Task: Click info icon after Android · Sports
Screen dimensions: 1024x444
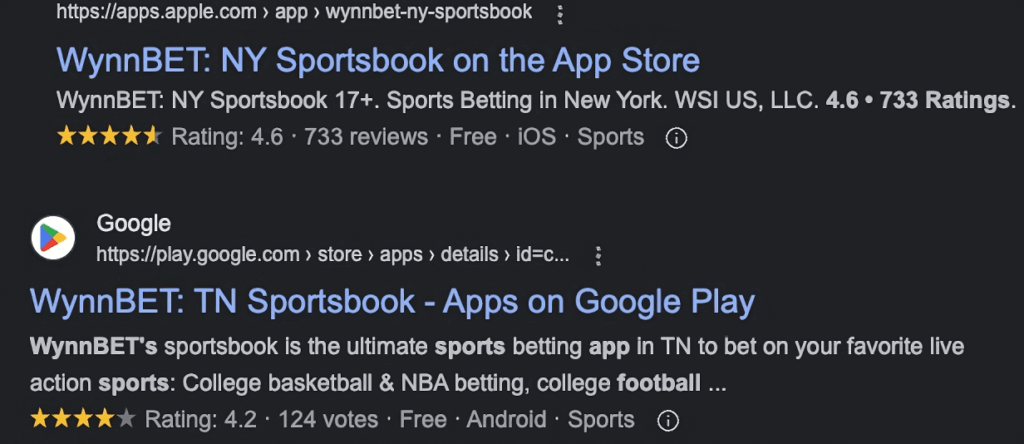Action: (x=666, y=420)
